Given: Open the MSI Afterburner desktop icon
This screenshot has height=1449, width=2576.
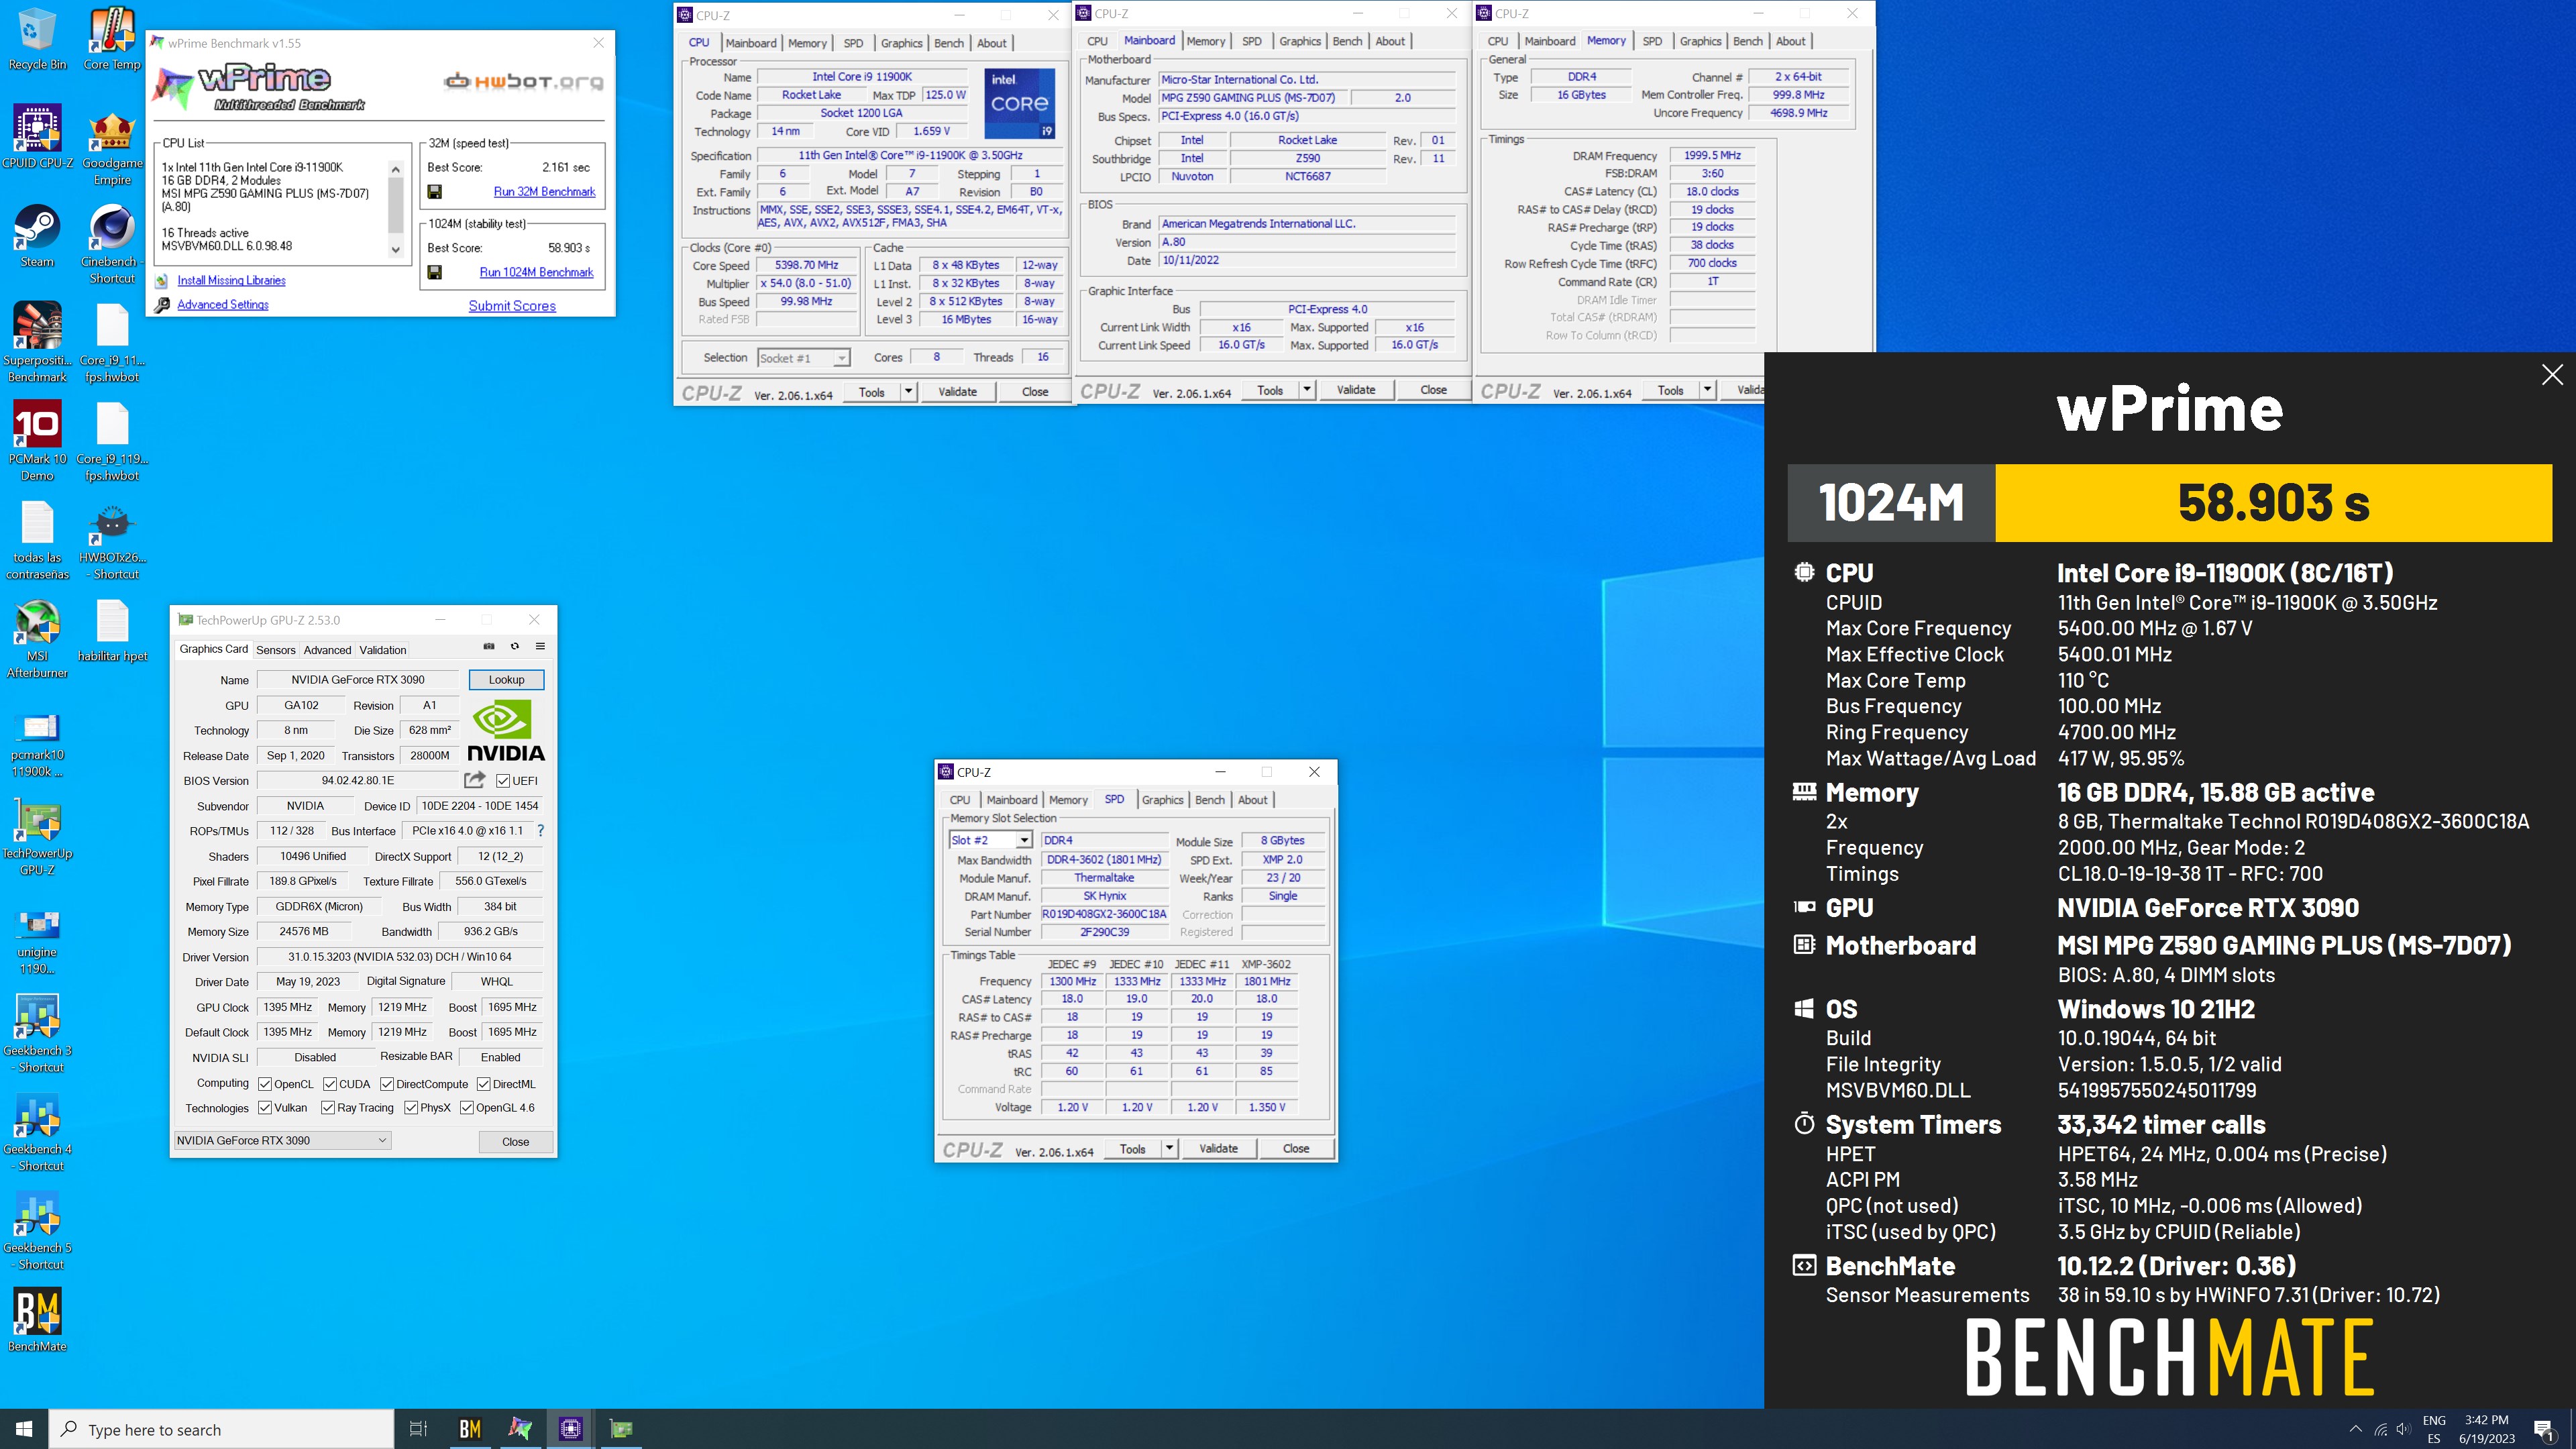Looking at the screenshot, I should [x=37, y=638].
